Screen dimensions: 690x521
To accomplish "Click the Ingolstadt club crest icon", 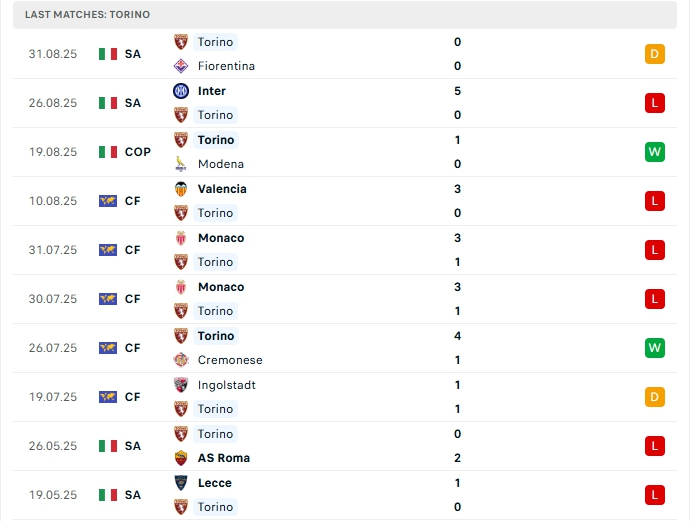I will (181, 385).
